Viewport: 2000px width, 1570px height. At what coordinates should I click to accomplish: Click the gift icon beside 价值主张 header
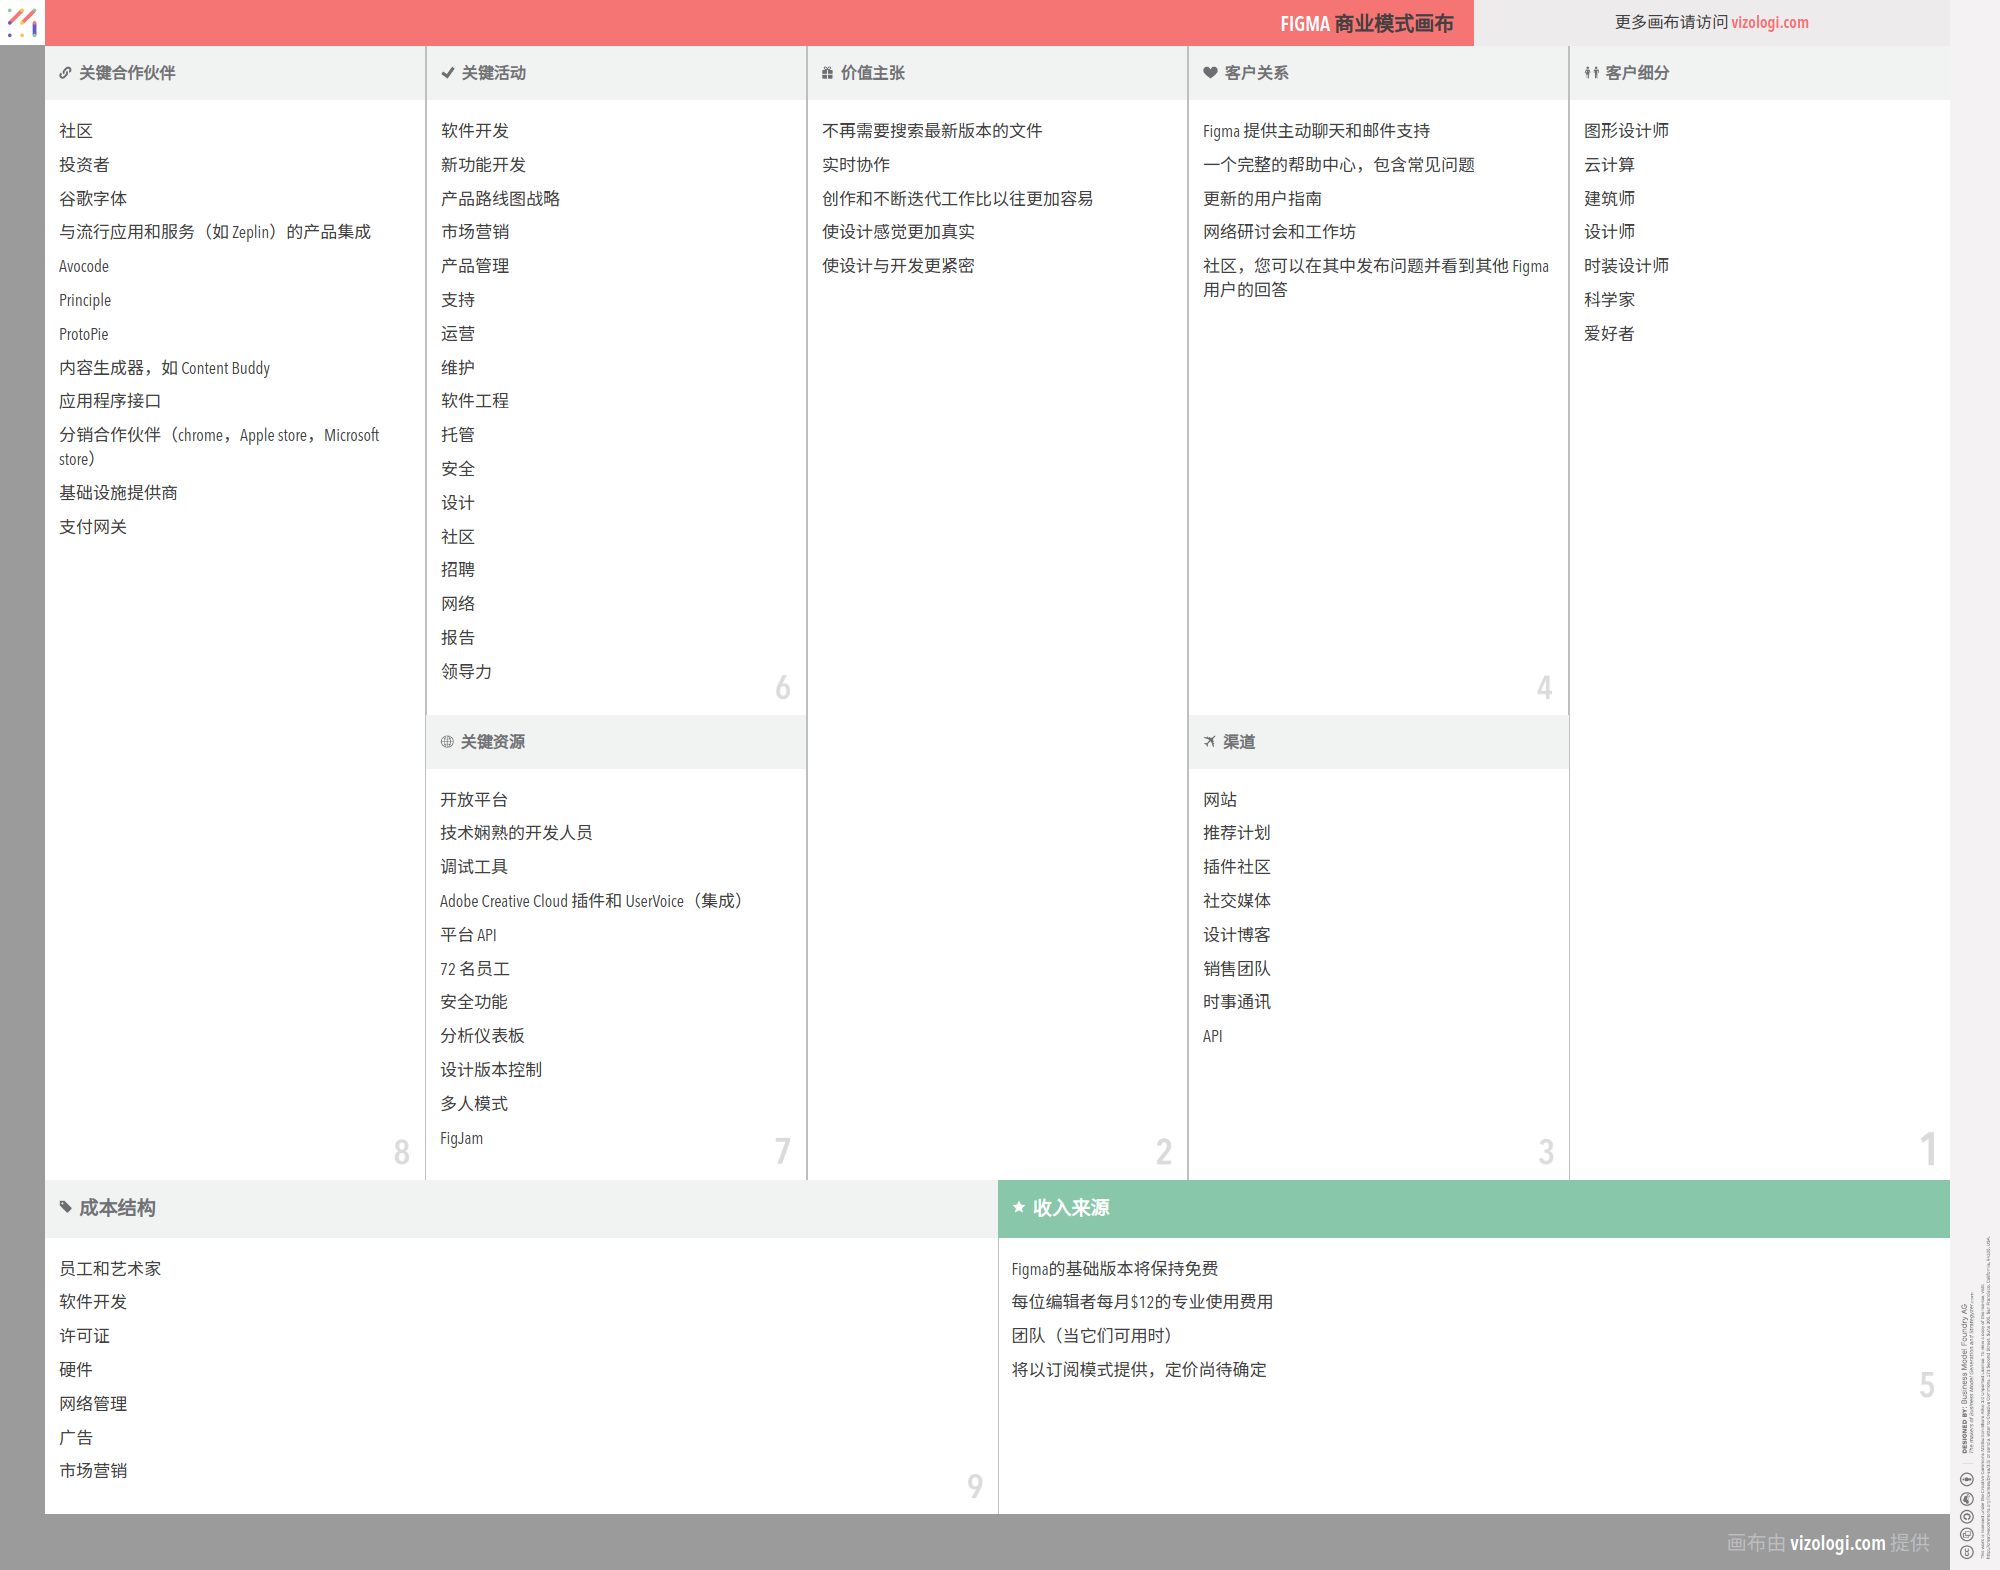pyautogui.click(x=825, y=71)
